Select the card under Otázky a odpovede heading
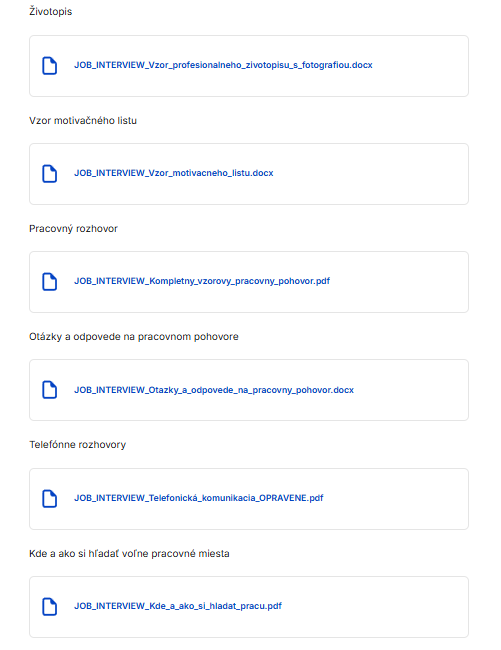Image resolution: width=501 pixels, height=650 pixels. (249, 390)
